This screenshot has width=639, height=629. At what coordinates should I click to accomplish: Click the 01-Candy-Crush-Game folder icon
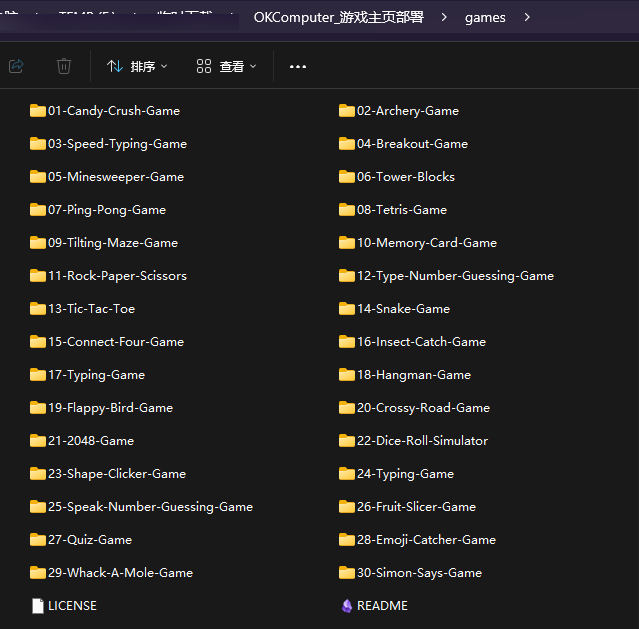tap(38, 111)
